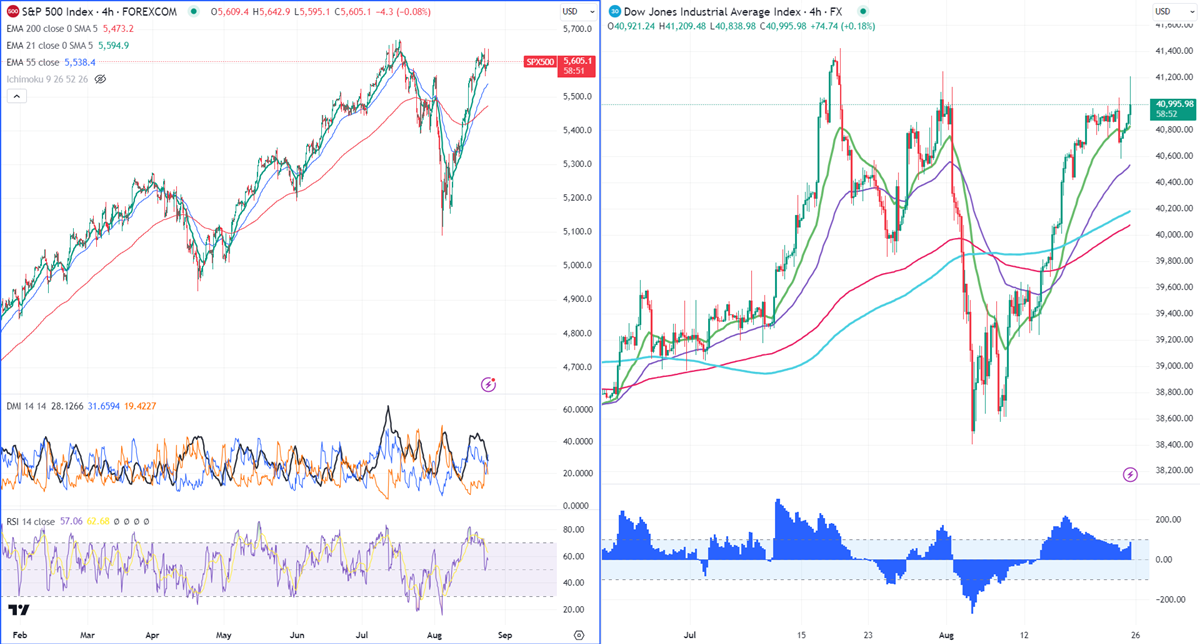This screenshot has width=1200, height=644.
Task: Select the EMA 200 close indicator legend
Action: coord(68,29)
